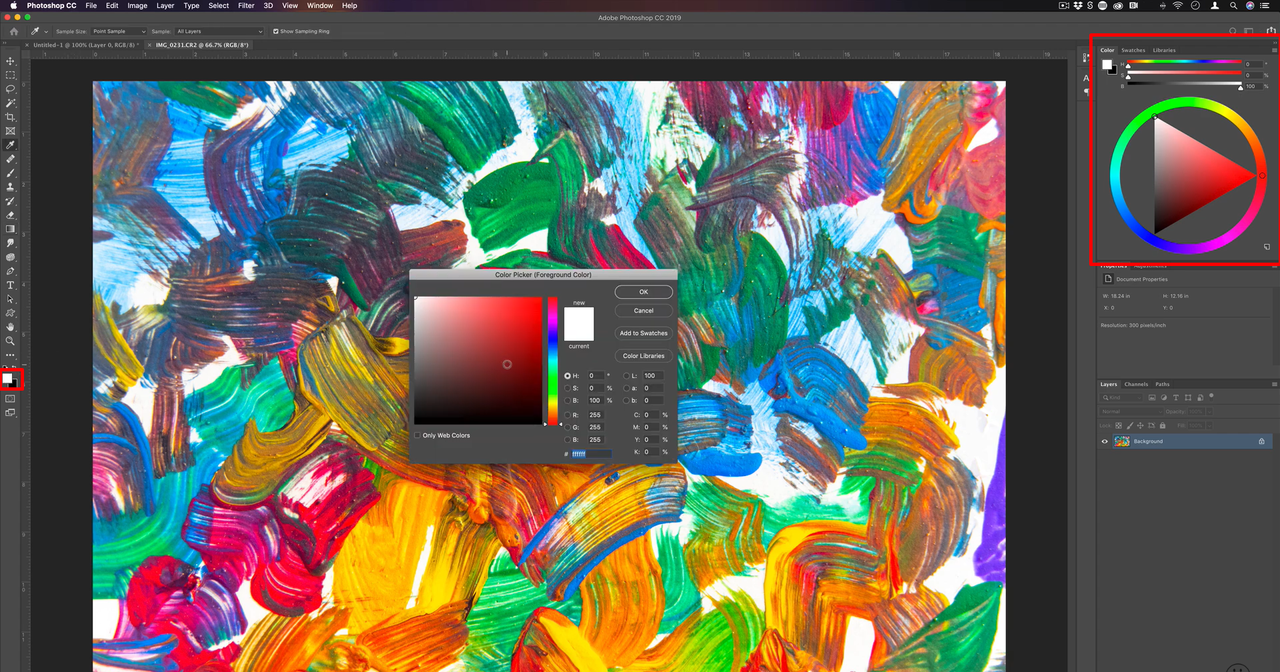This screenshot has width=1280, height=672.
Task: Open the Apple menu
Action: pyautogui.click(x=14, y=5)
